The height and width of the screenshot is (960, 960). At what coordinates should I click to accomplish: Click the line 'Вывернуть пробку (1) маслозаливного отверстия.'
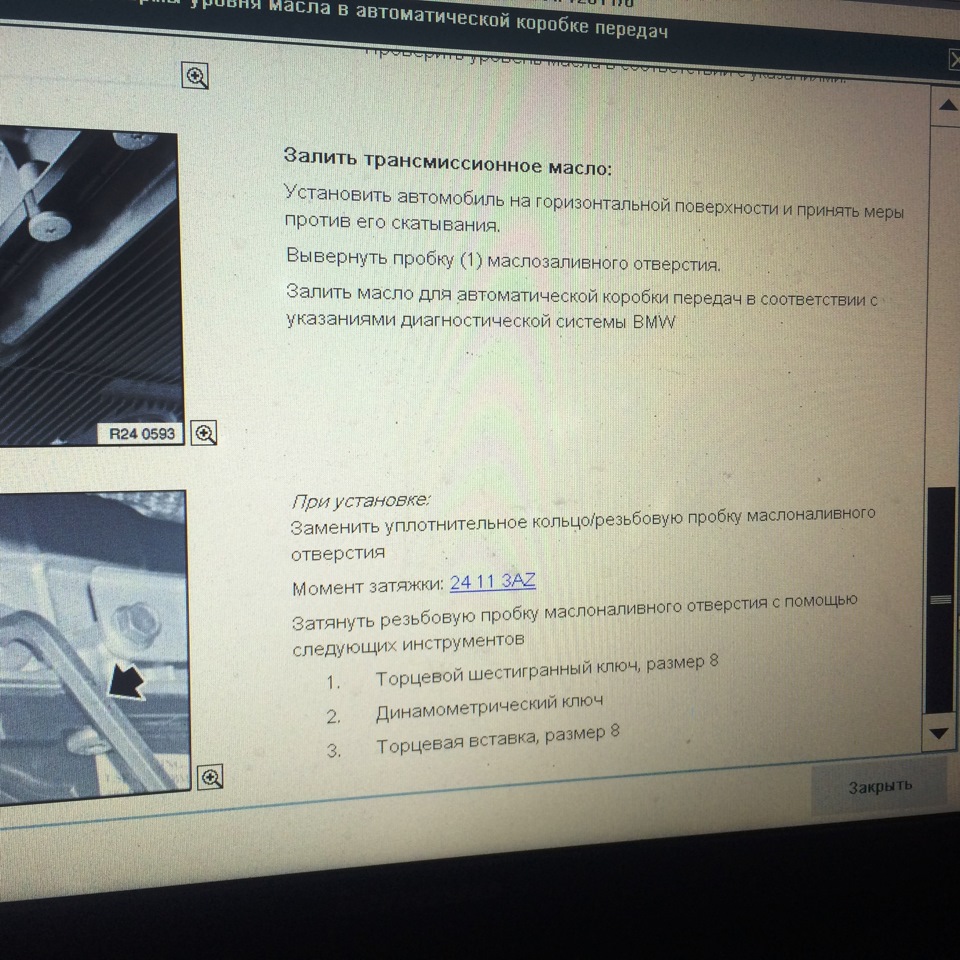pos(503,260)
